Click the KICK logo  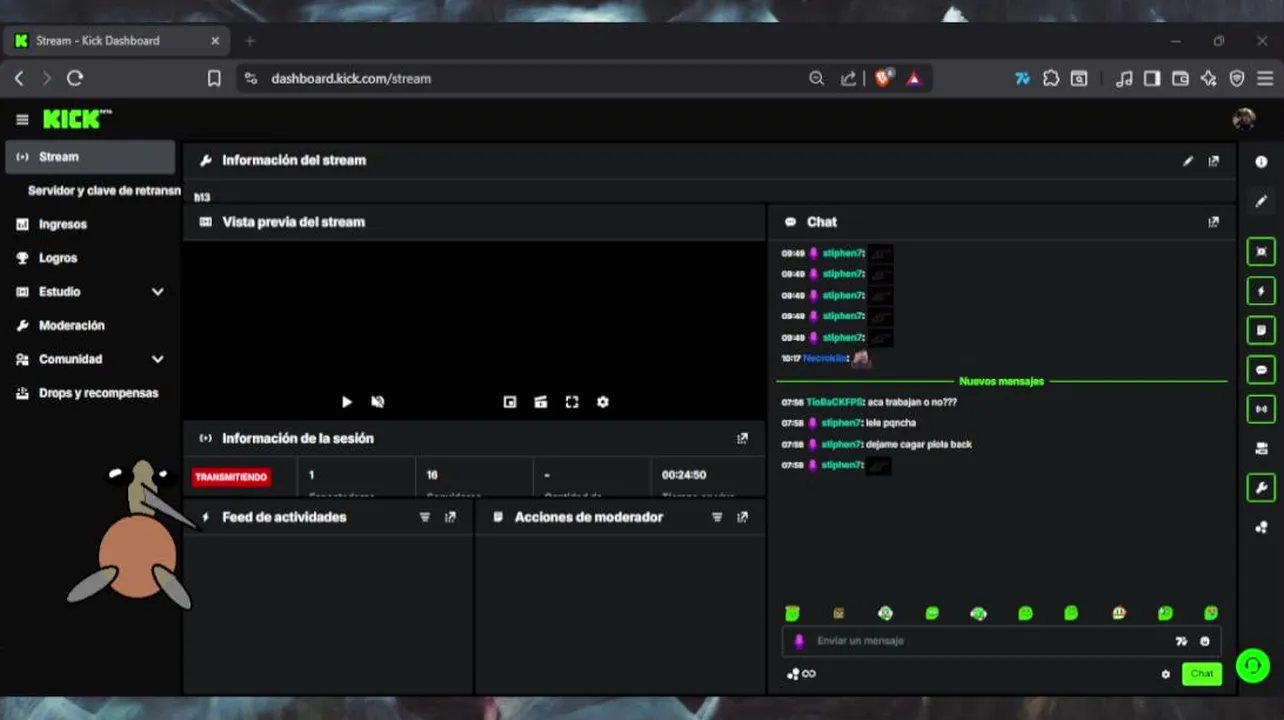point(76,119)
